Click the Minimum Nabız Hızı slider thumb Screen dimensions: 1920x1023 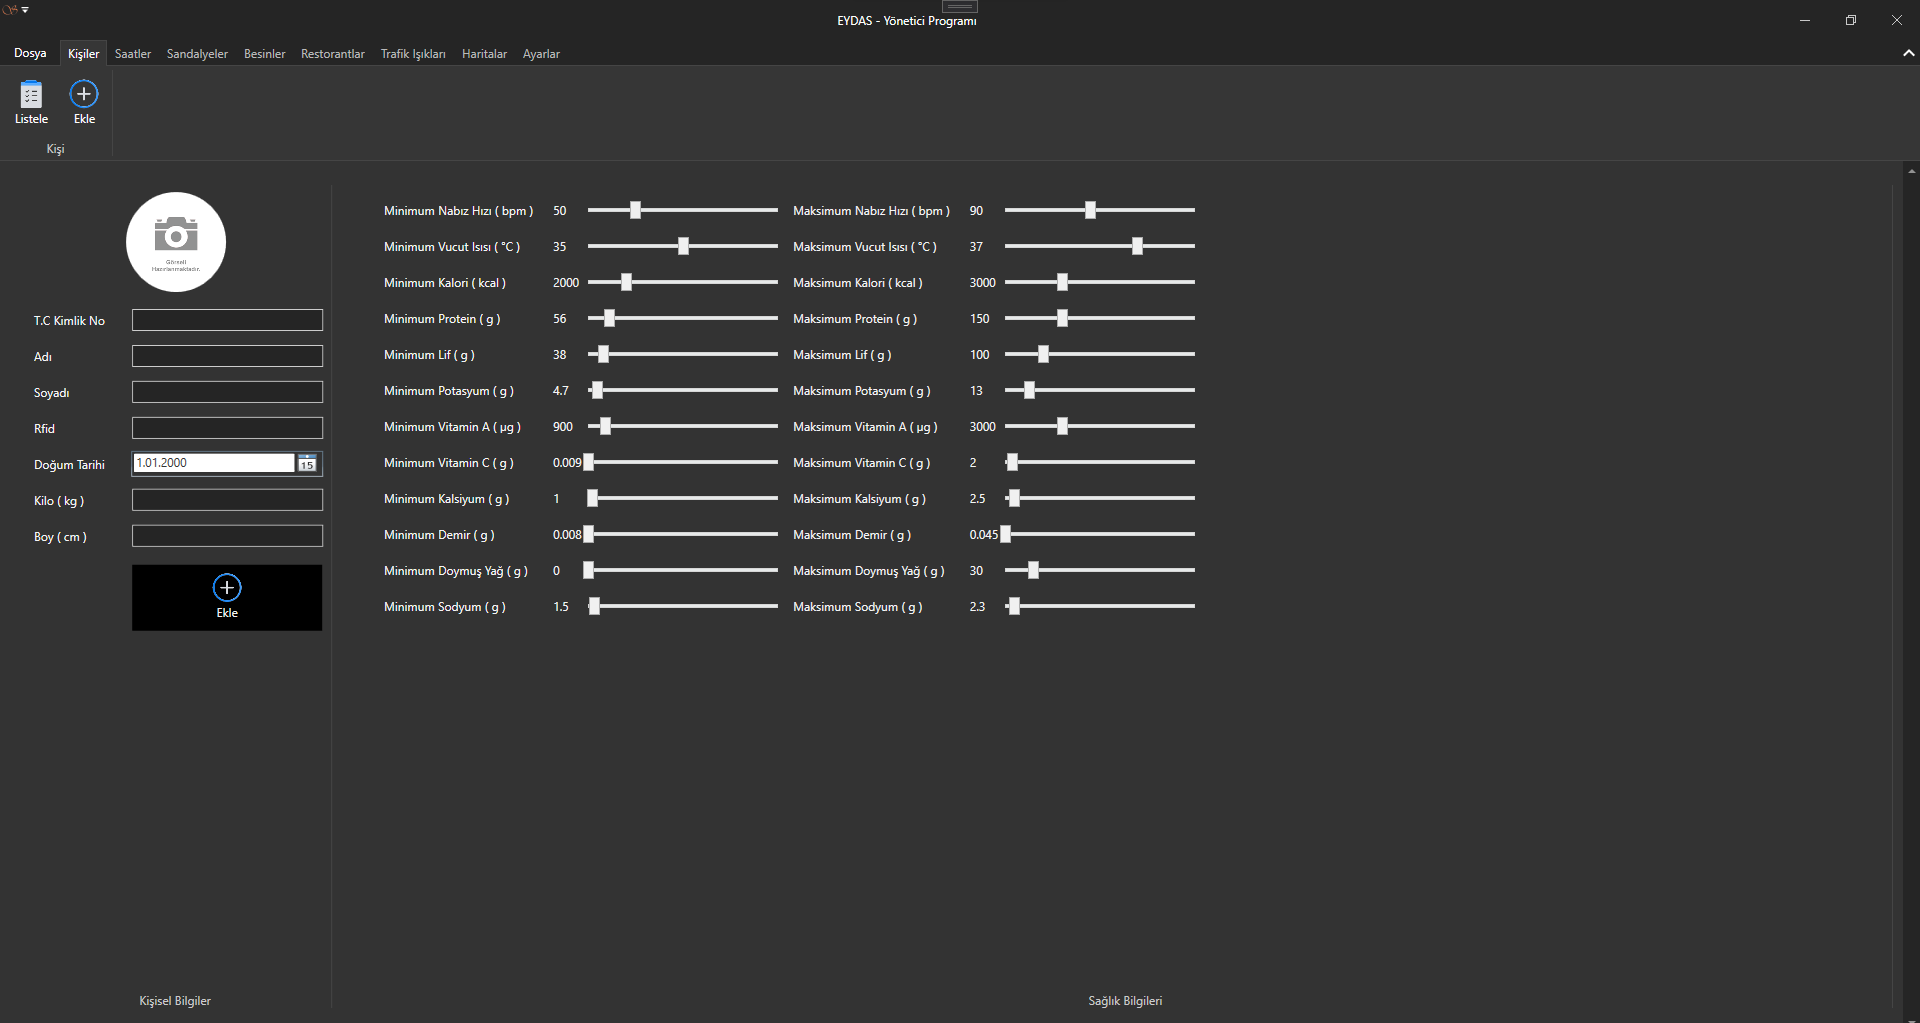coord(635,210)
